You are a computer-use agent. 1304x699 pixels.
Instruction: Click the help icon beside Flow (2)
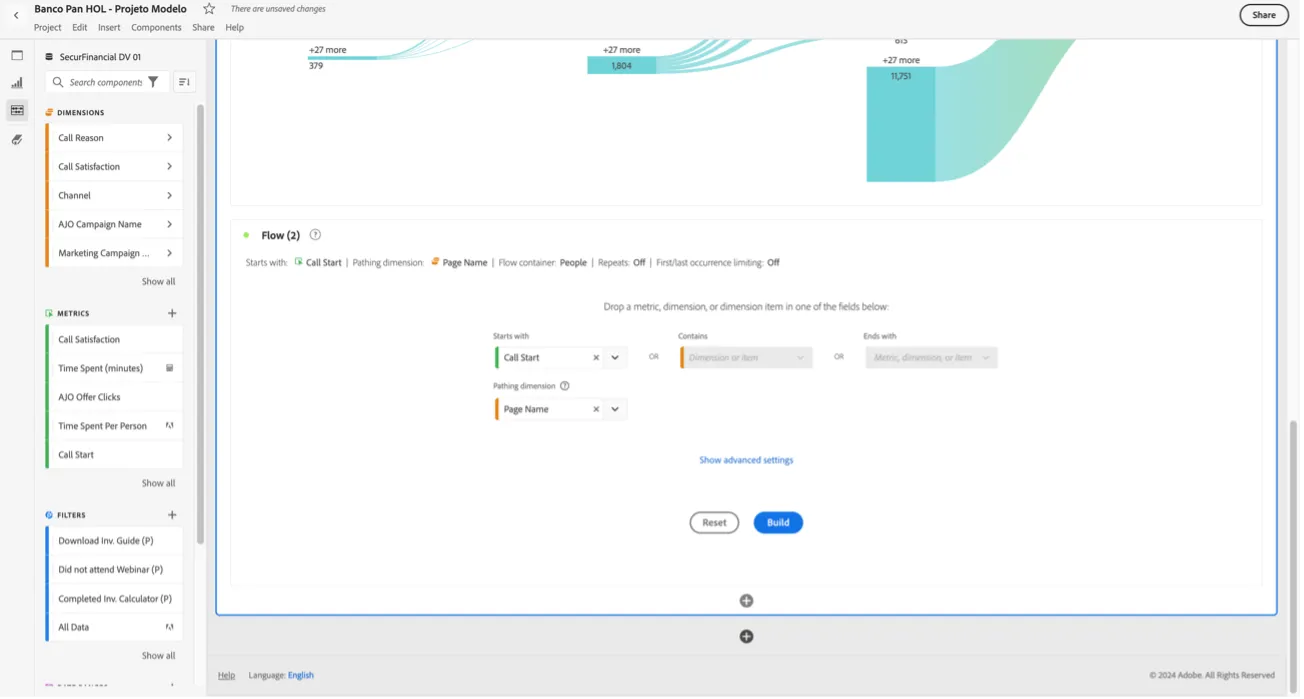click(x=315, y=235)
